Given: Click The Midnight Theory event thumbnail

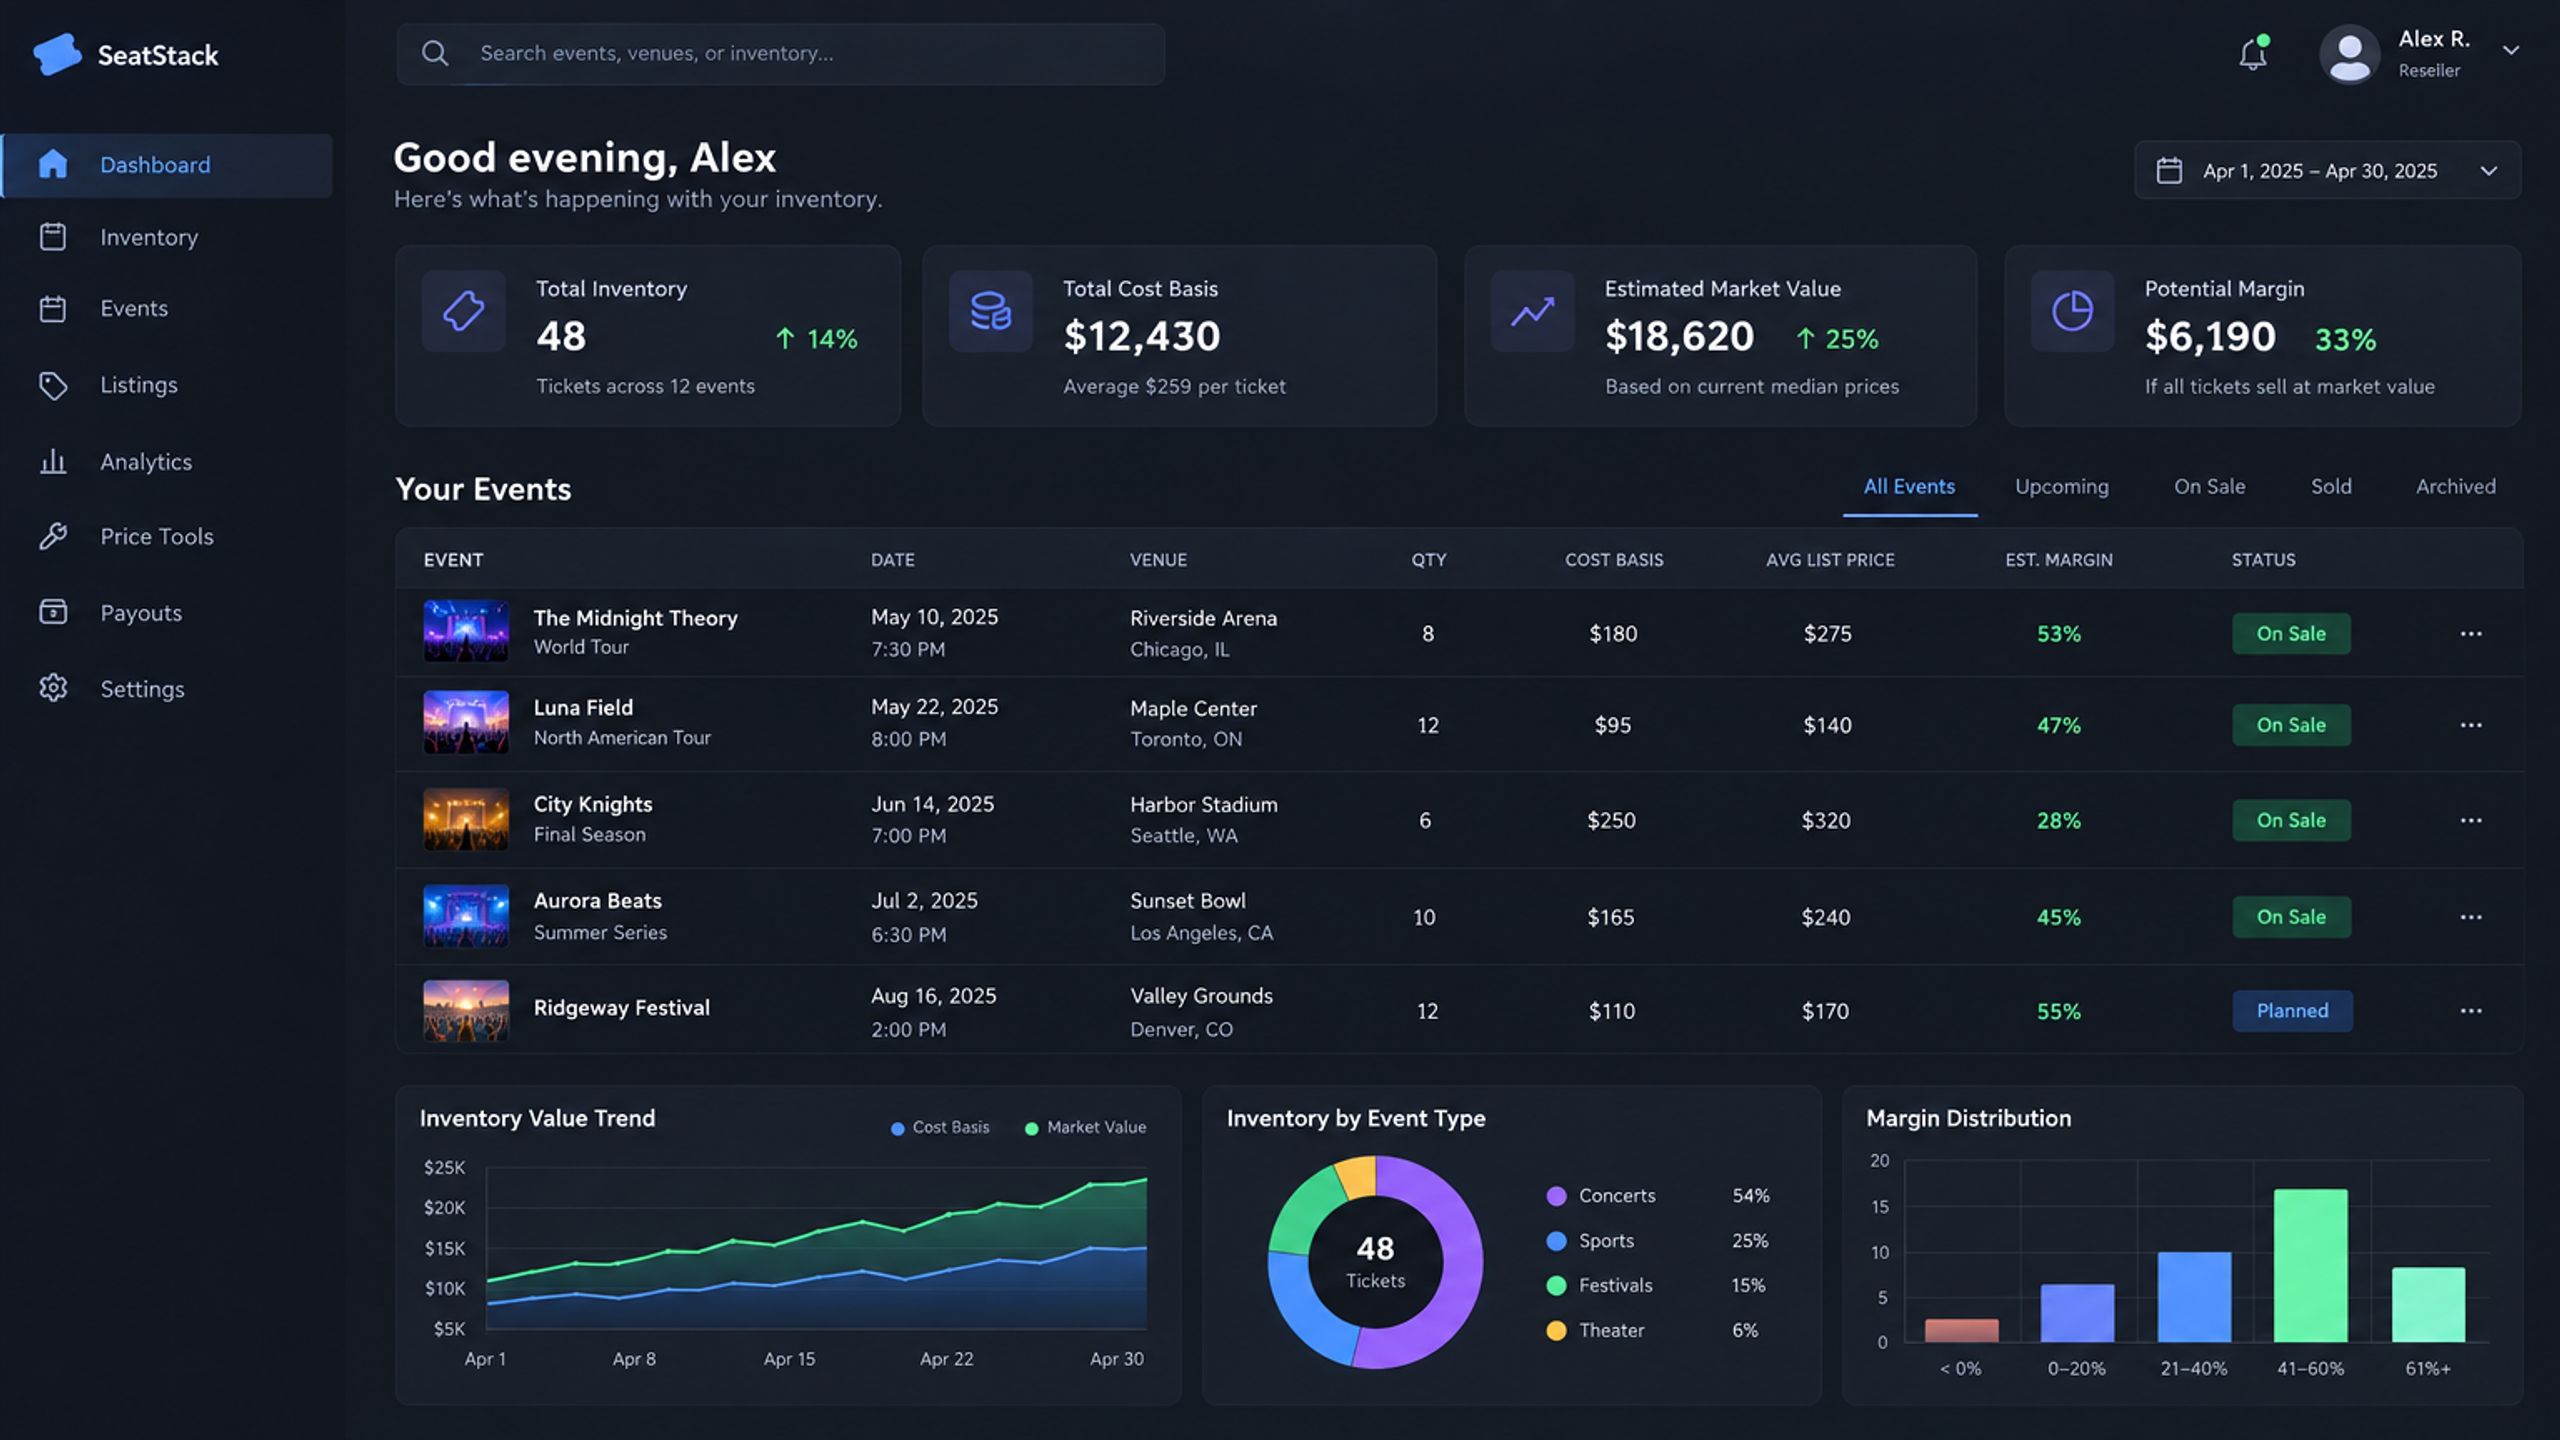Looking at the screenshot, I should point(466,631).
